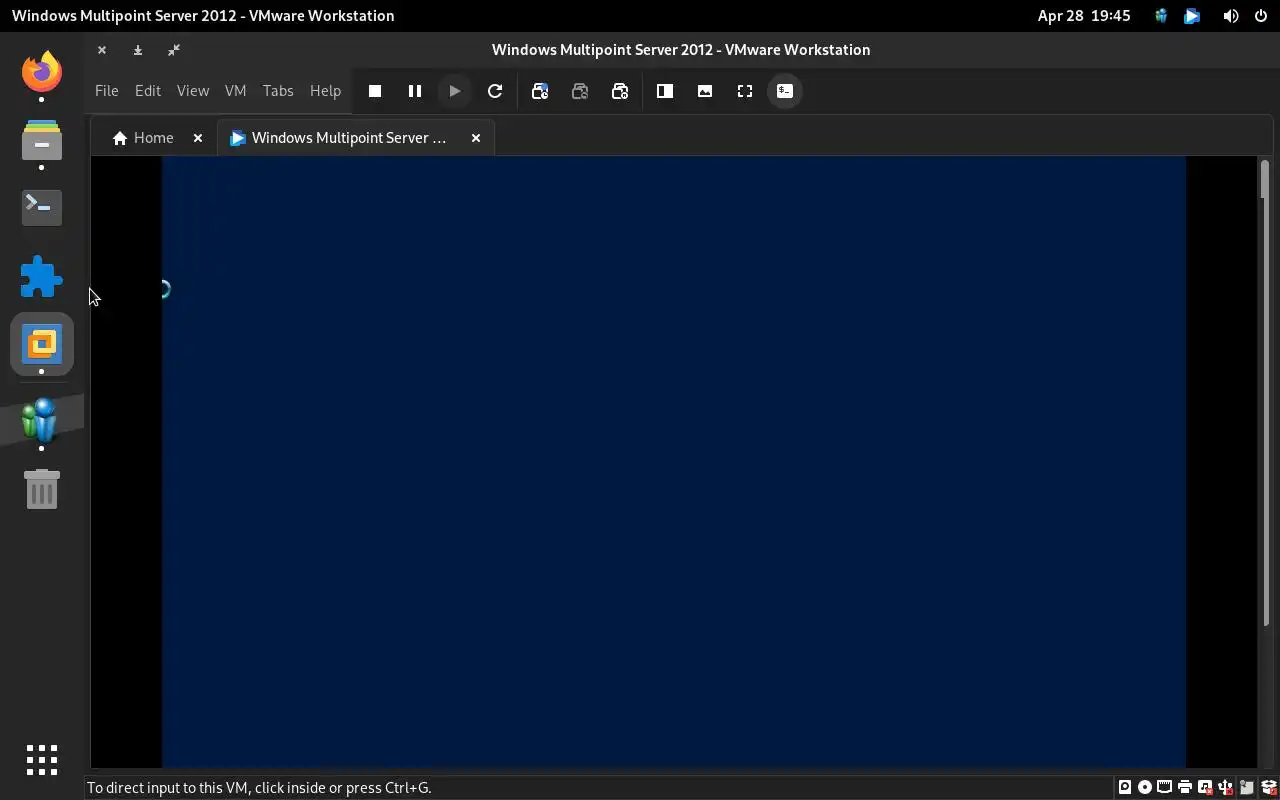Click the message log status icon
Screen dimensions: 1280x800
[x=1248, y=787]
